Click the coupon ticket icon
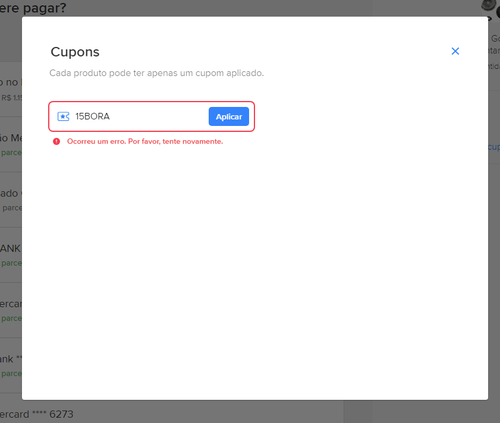Viewport: 500px width, 423px height. (63, 116)
